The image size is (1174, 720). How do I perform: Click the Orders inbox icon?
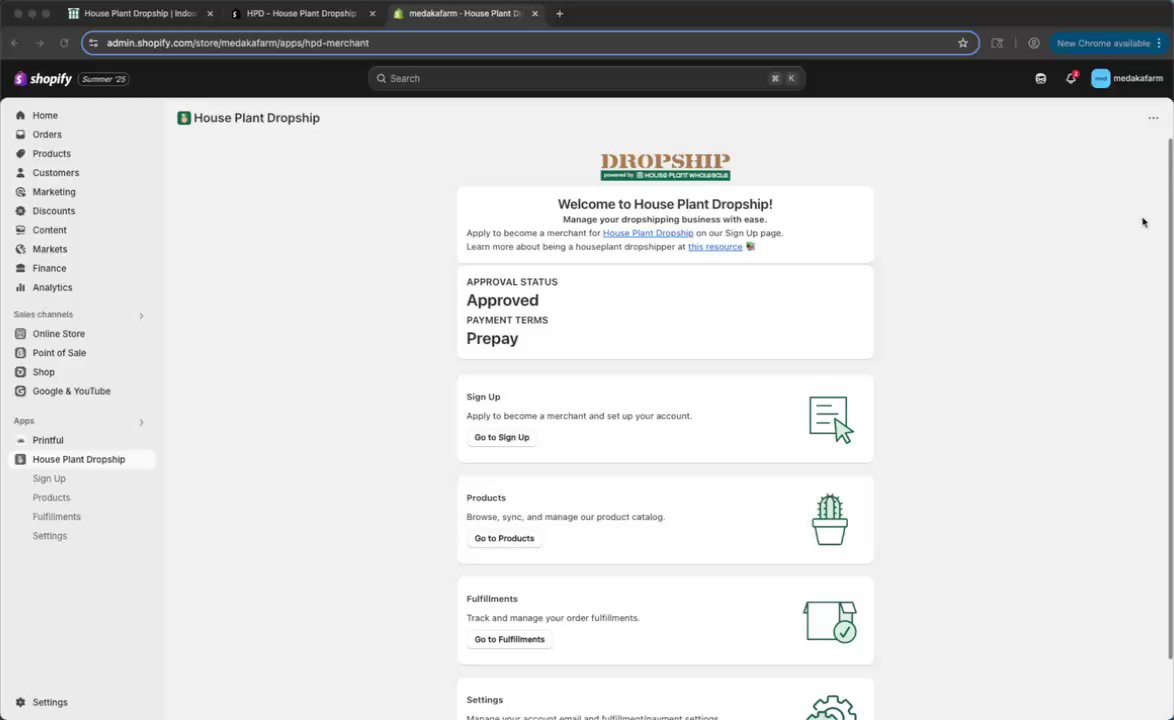coord(20,135)
